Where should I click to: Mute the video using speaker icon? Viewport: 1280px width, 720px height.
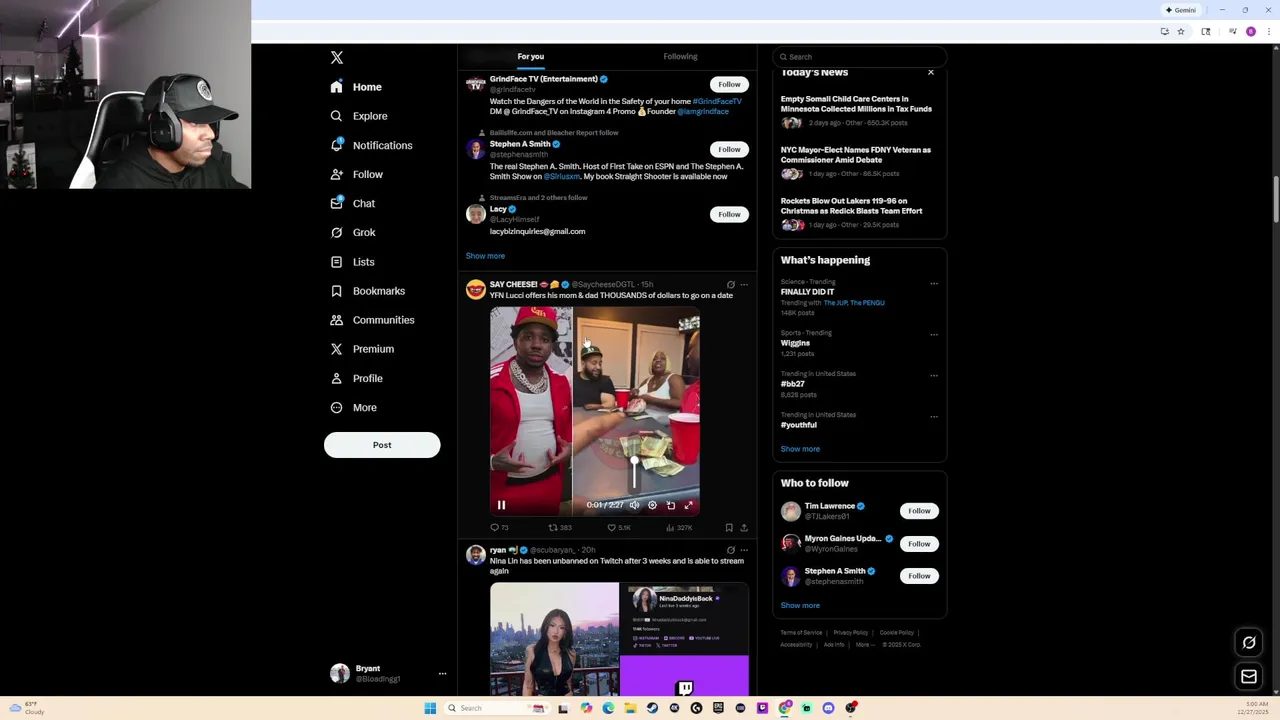[634, 505]
